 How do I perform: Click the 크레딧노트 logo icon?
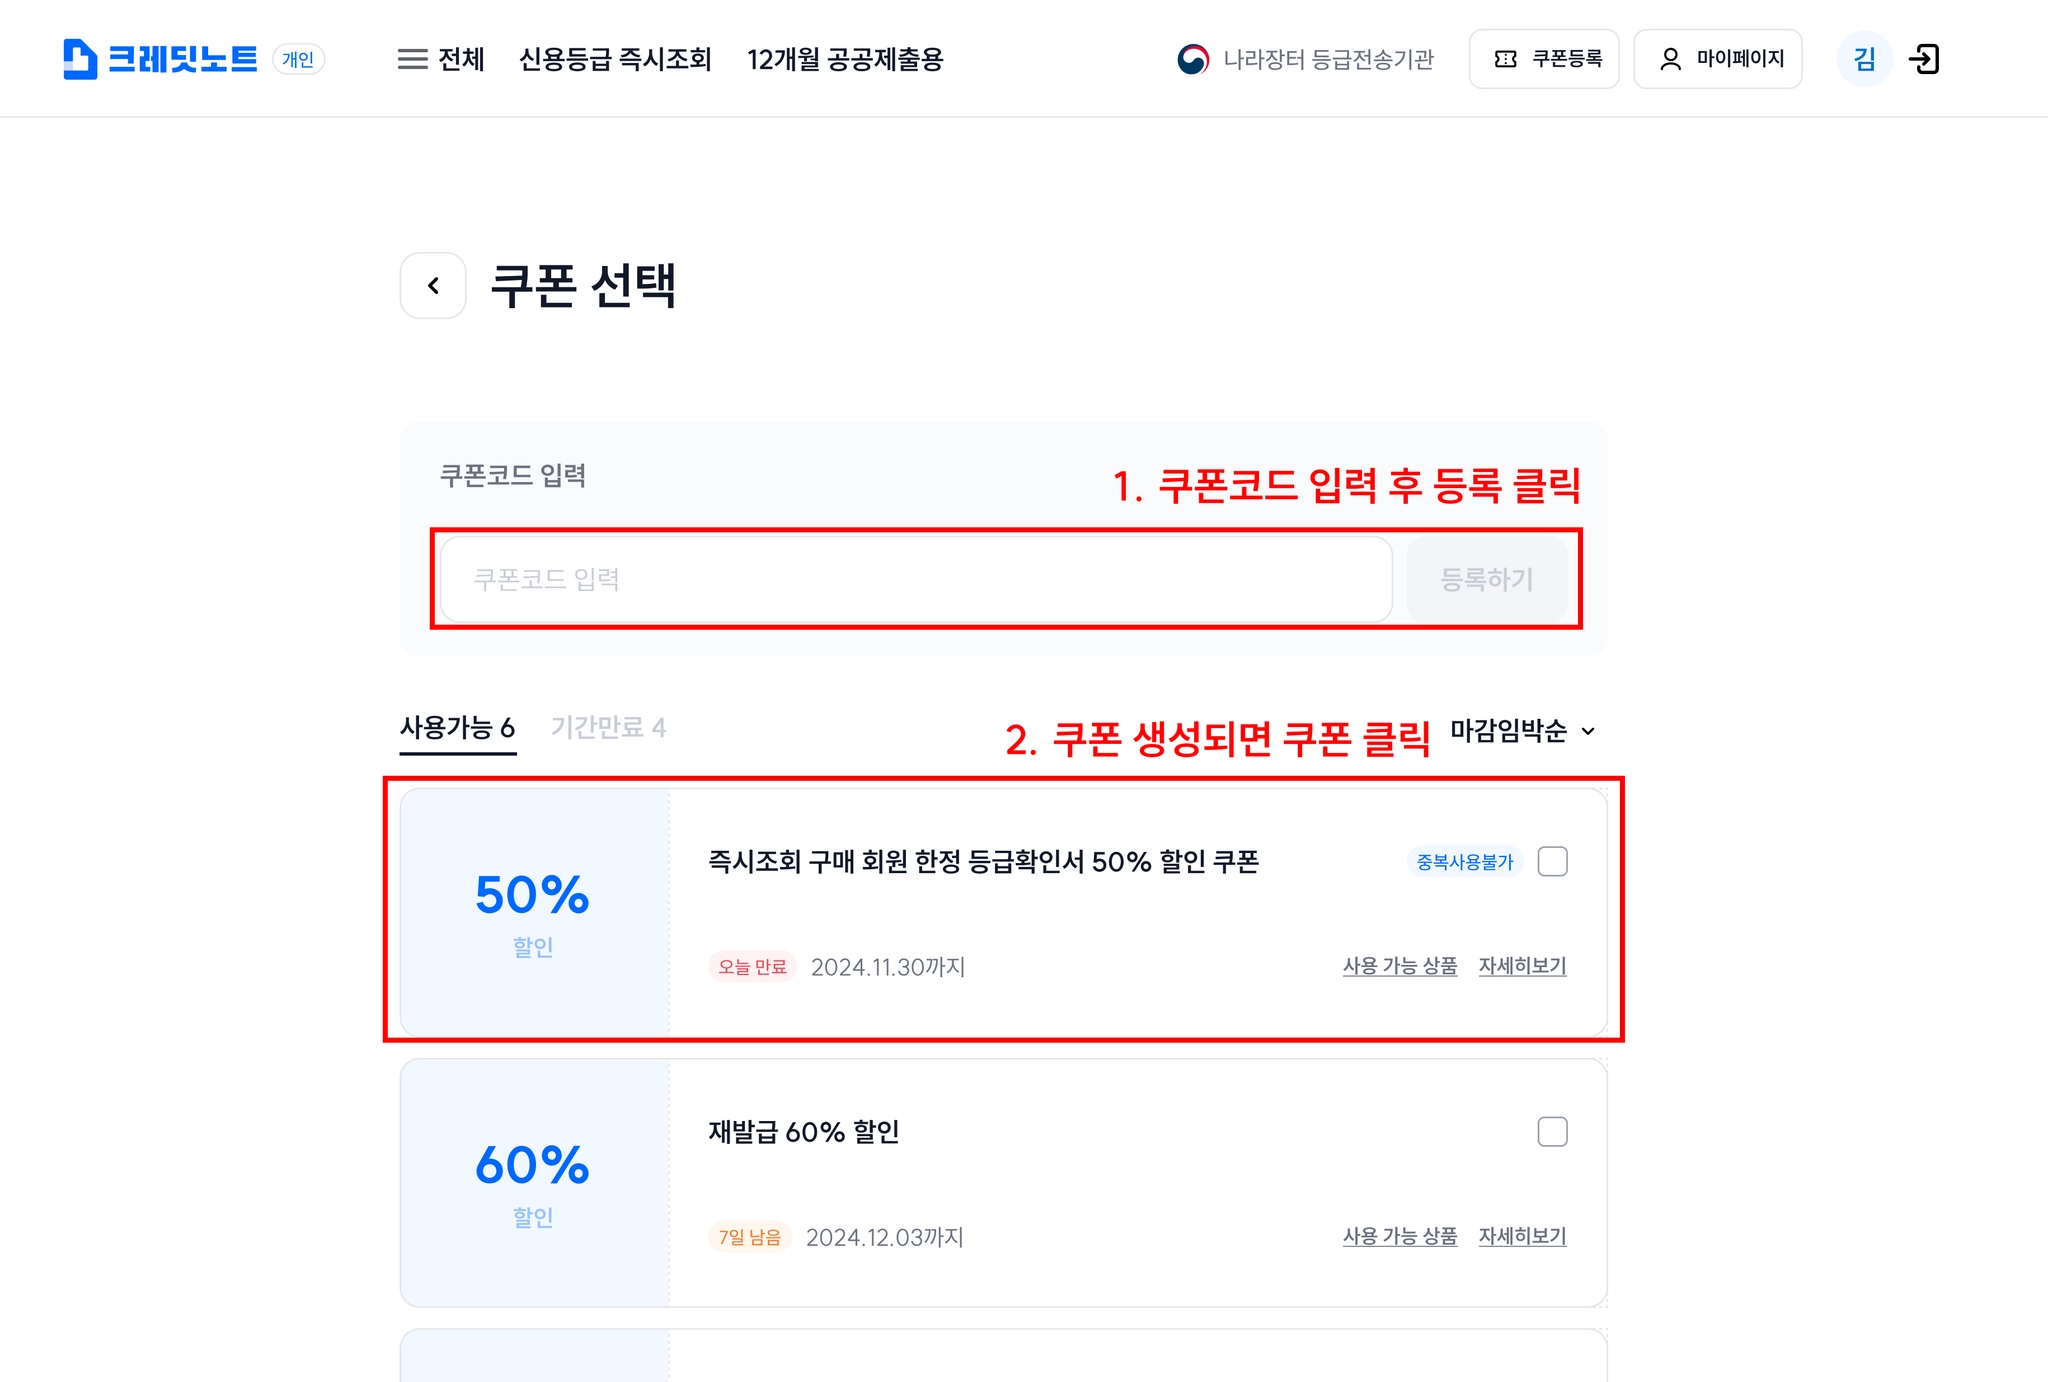(80, 59)
